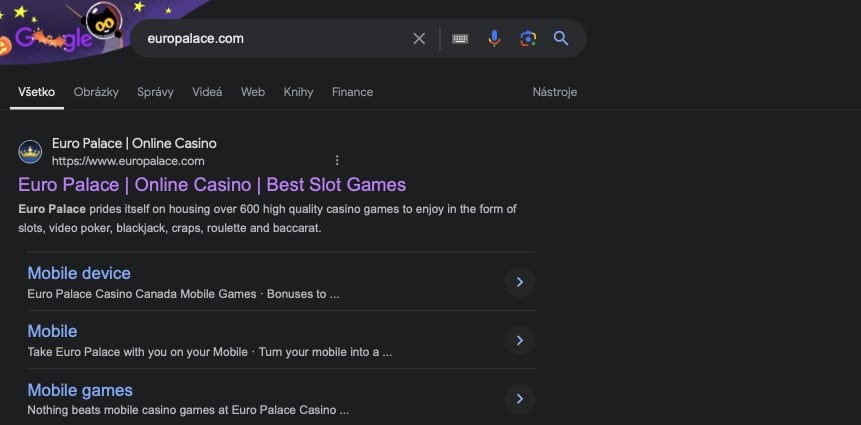Switch to the Obrázky tab
Image resolution: width=861 pixels, height=425 pixels.
tap(96, 92)
